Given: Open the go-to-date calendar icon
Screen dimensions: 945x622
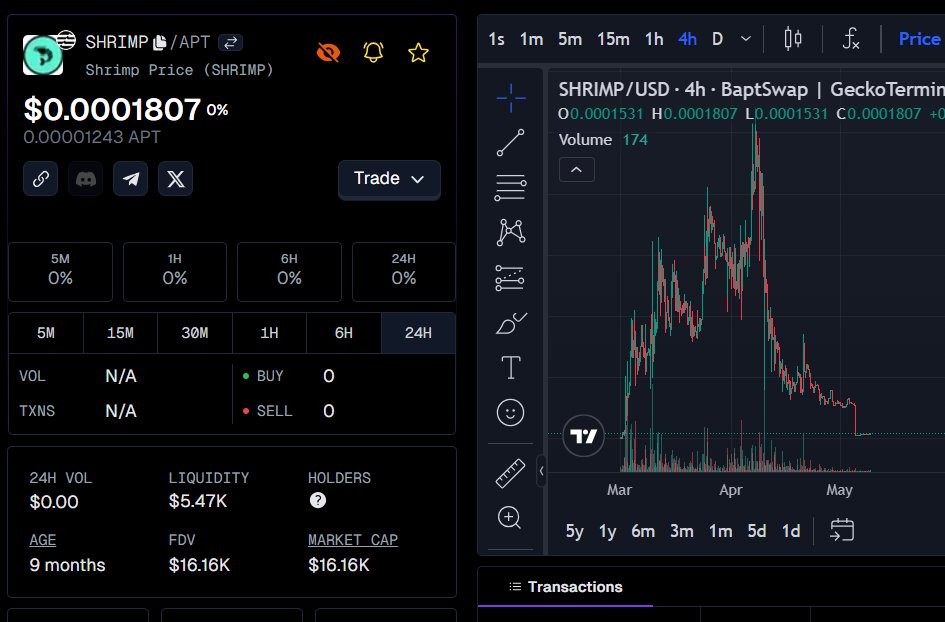Looking at the screenshot, I should 842,530.
